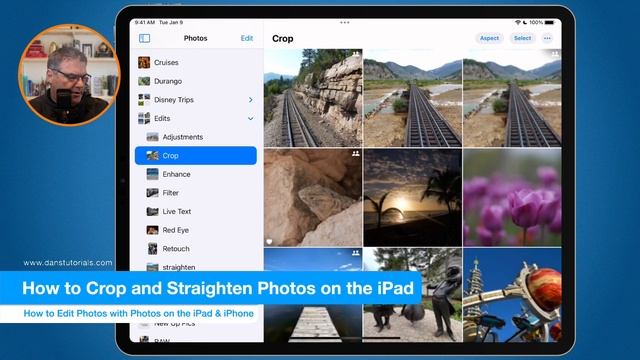Click the Live Text album thumbnail icon

(x=152, y=211)
